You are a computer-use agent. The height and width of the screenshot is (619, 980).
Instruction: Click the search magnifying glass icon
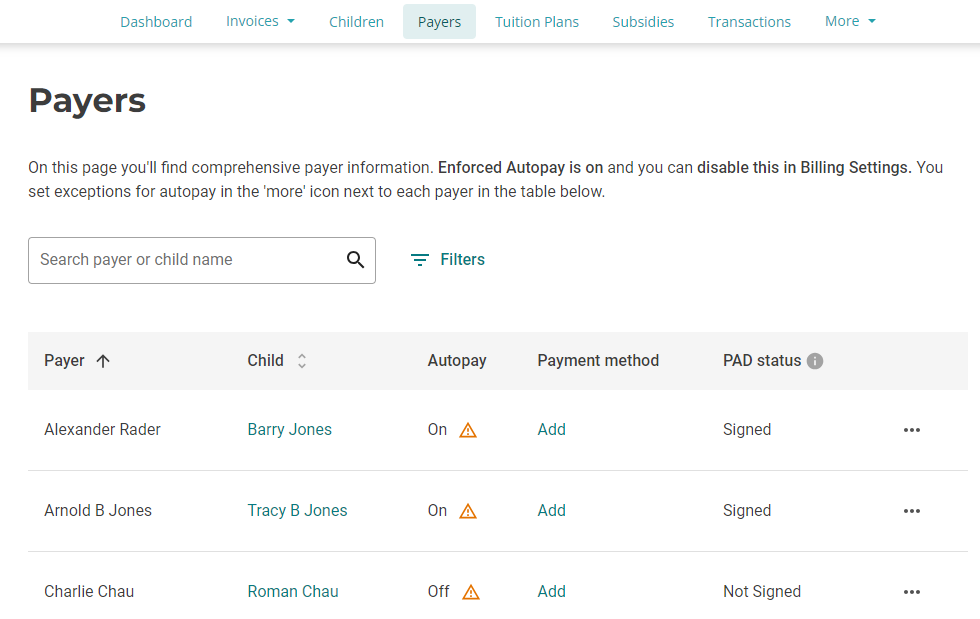tap(356, 259)
